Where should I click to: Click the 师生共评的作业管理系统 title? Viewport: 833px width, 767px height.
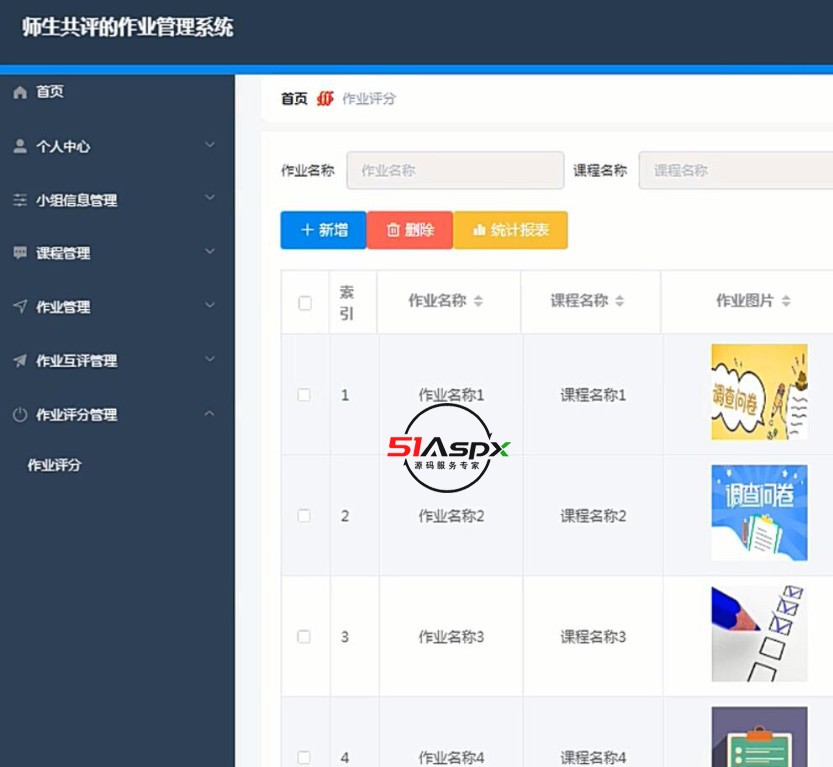pyautogui.click(x=128, y=27)
